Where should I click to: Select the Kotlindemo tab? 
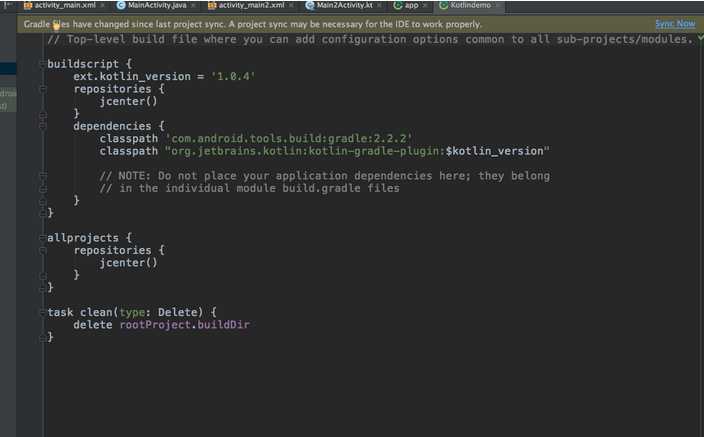(x=470, y=5)
